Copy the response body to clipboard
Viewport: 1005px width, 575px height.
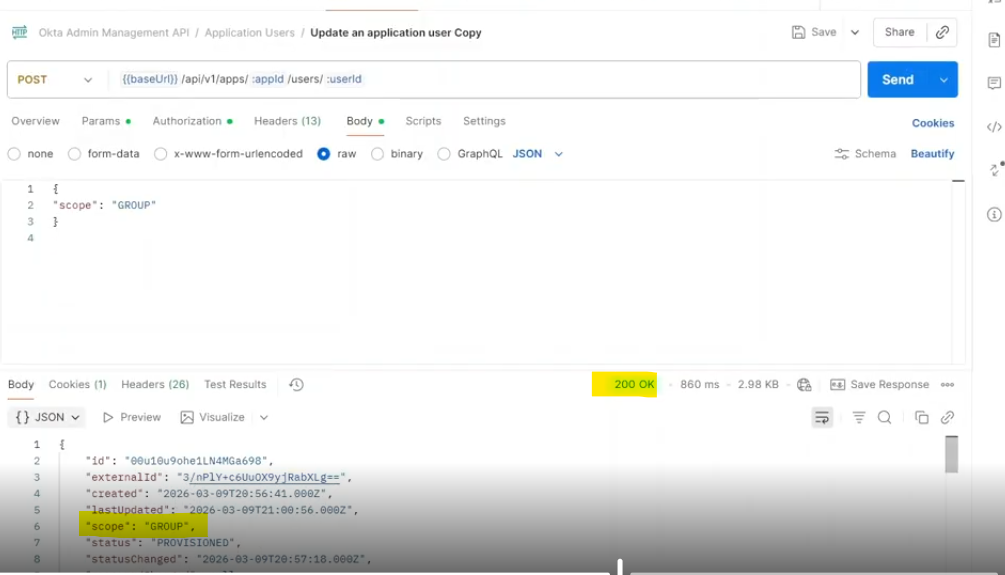921,417
